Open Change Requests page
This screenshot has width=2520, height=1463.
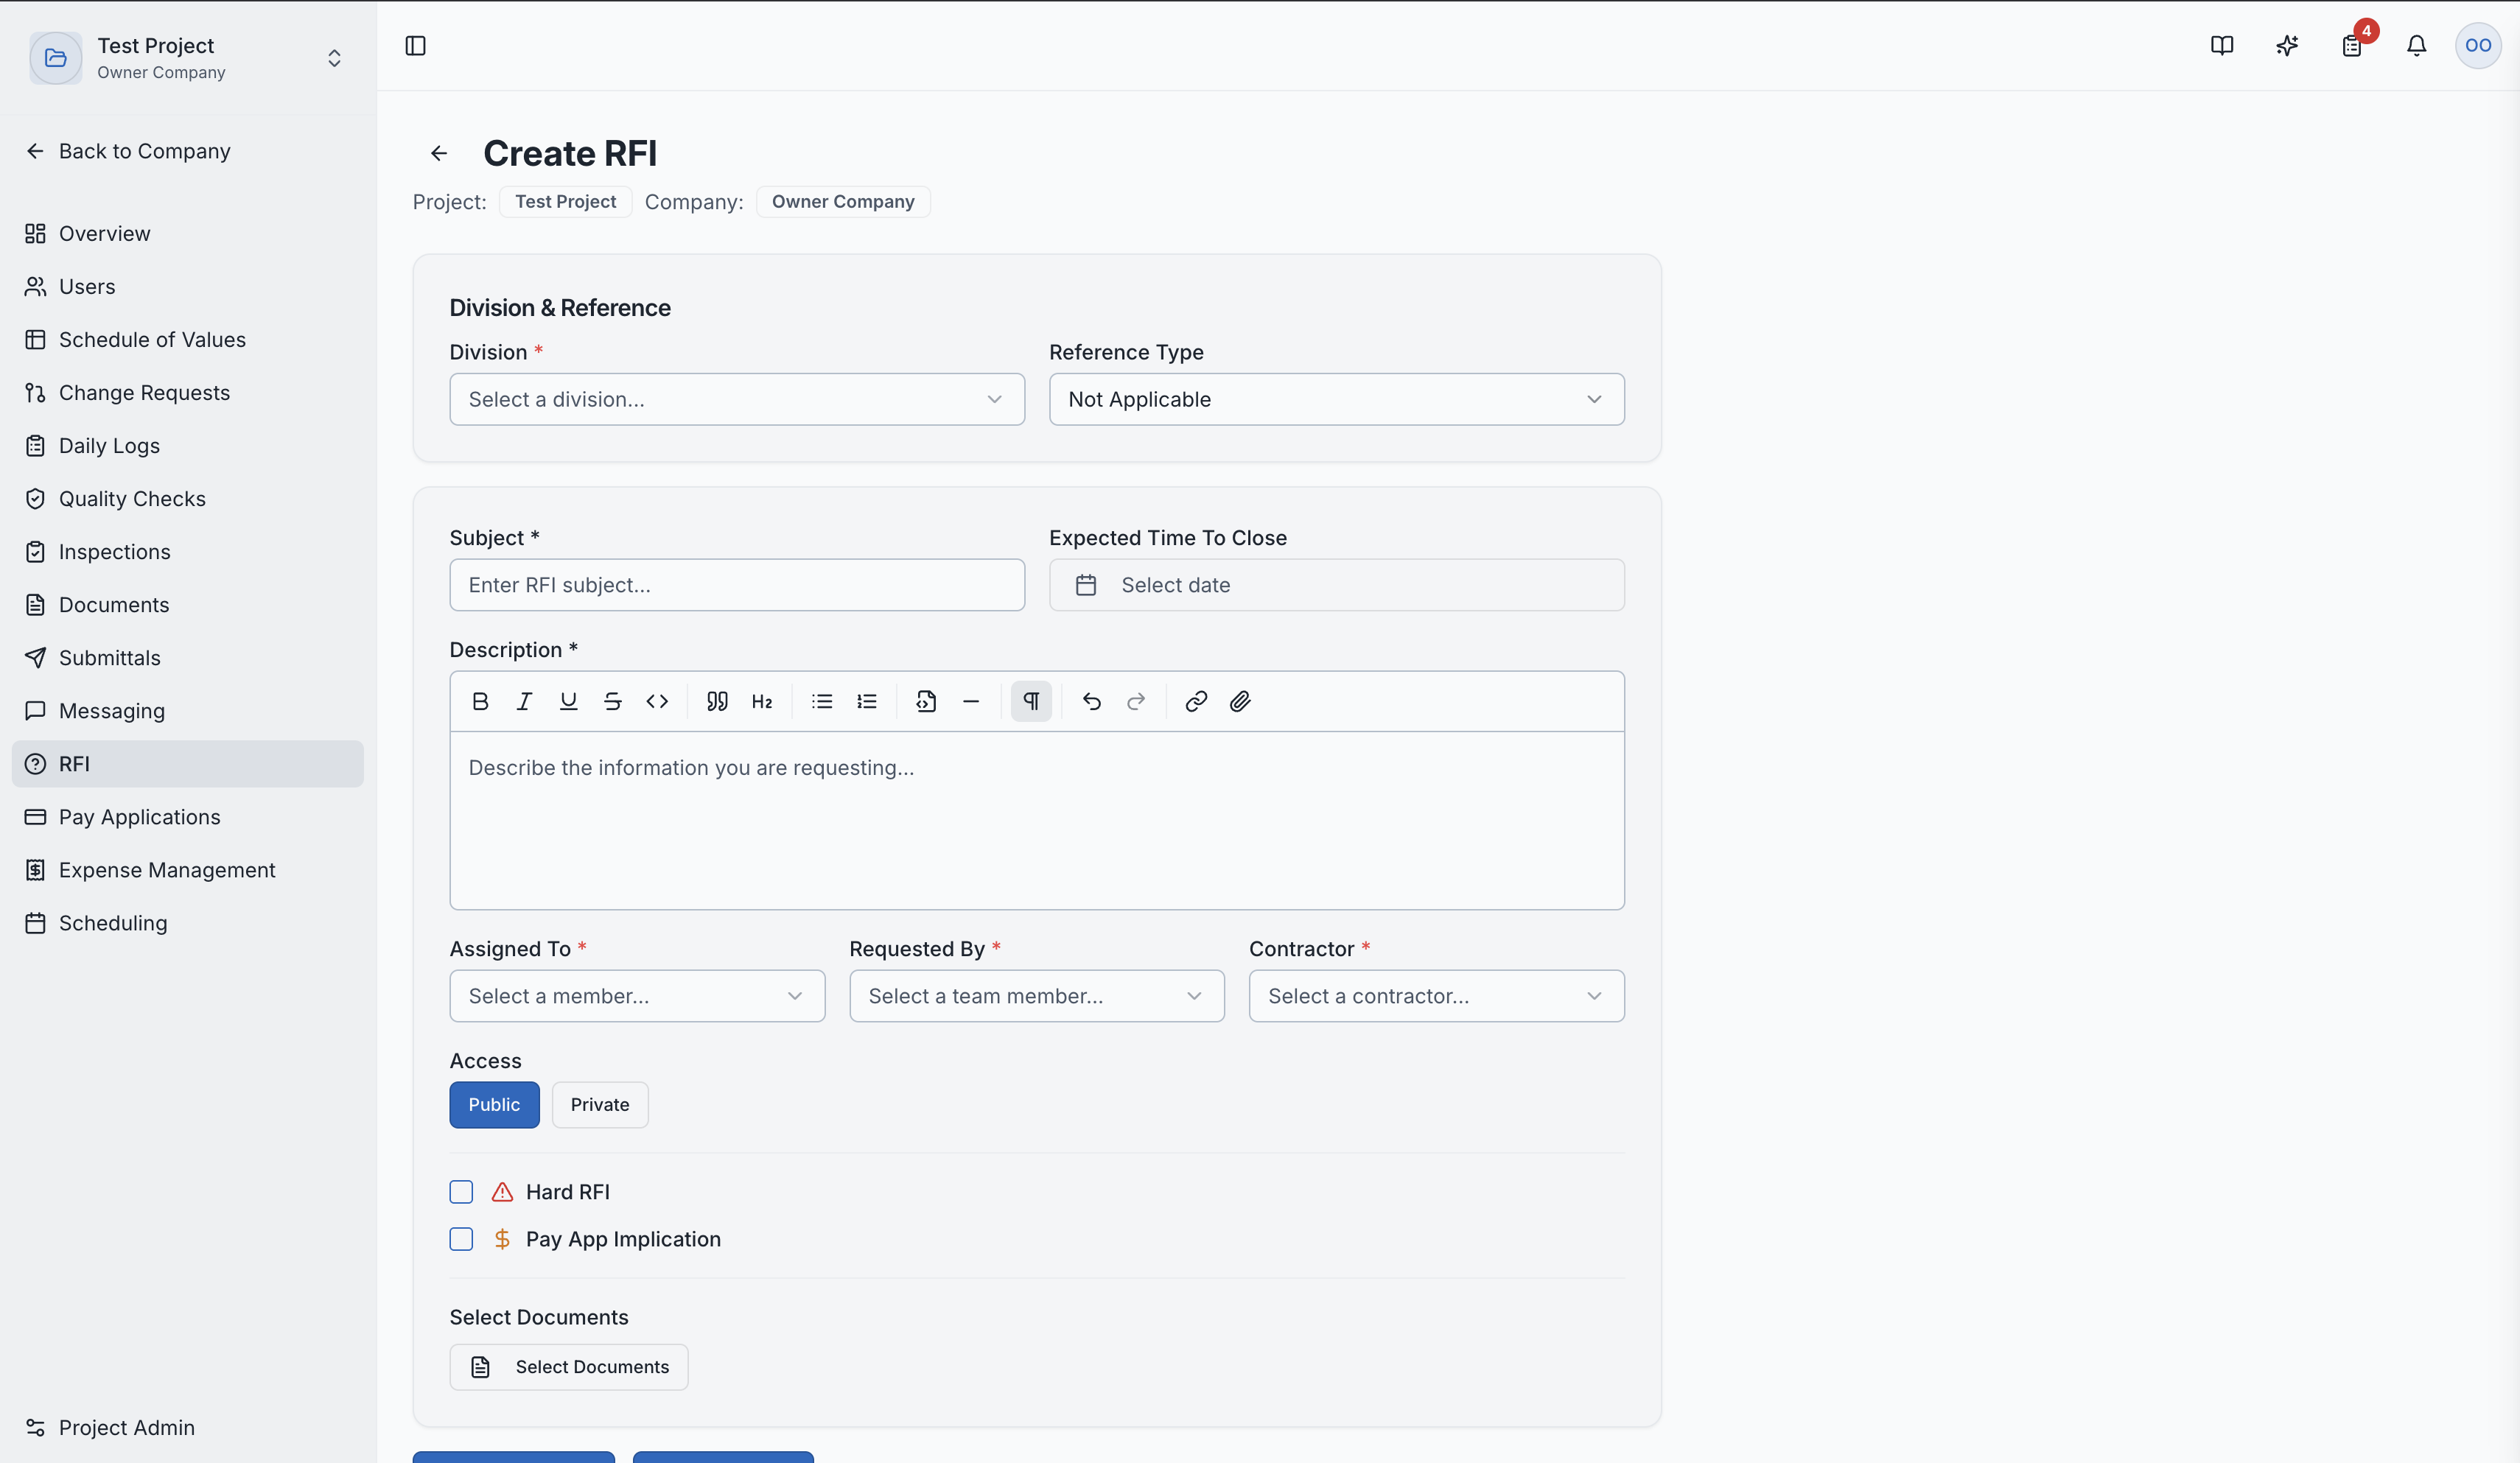188,393
